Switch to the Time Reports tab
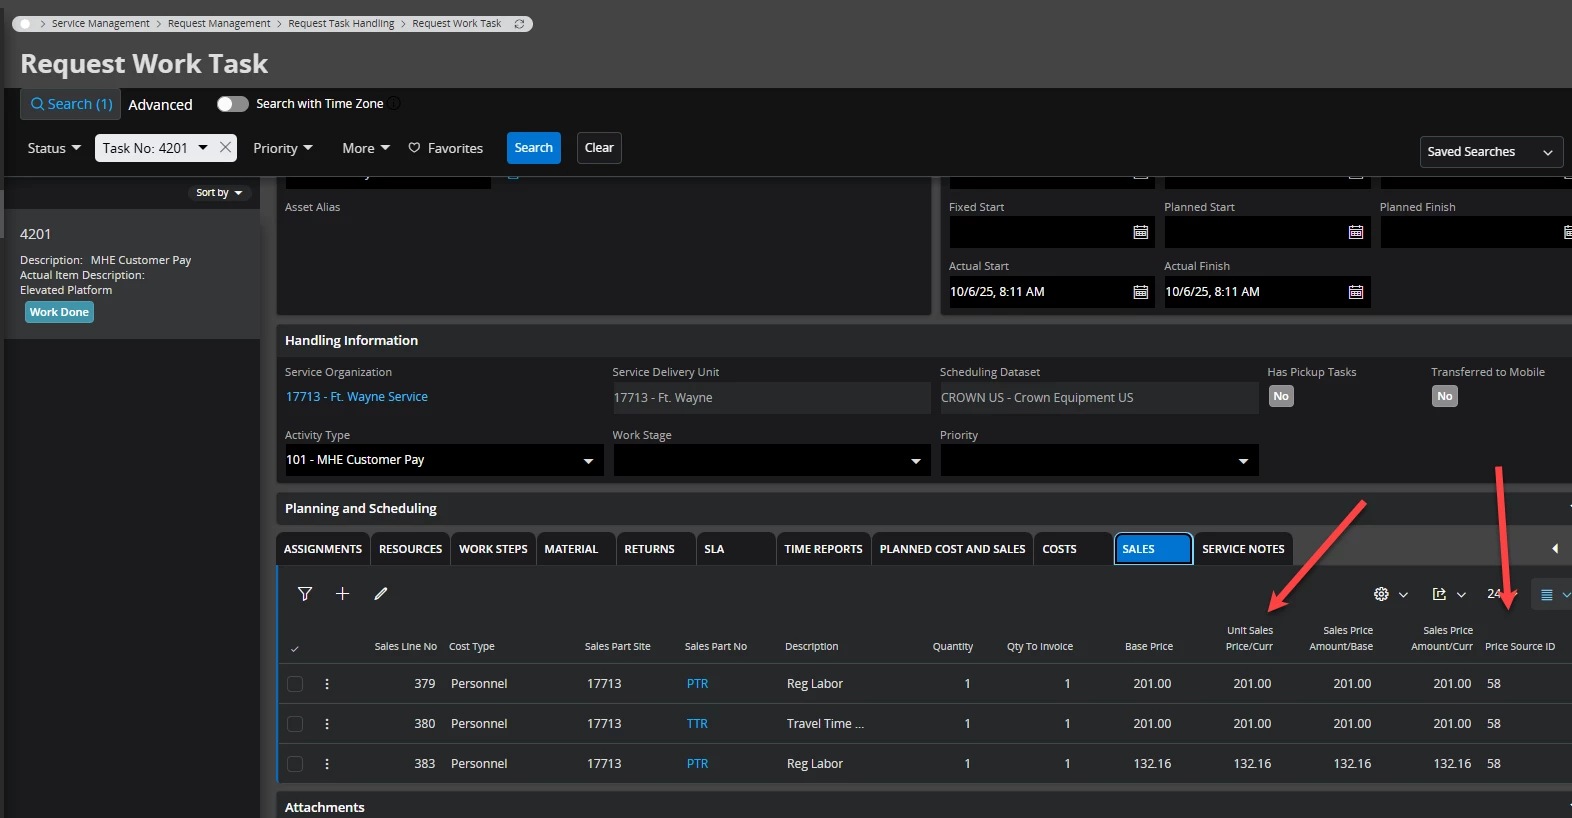 (823, 549)
